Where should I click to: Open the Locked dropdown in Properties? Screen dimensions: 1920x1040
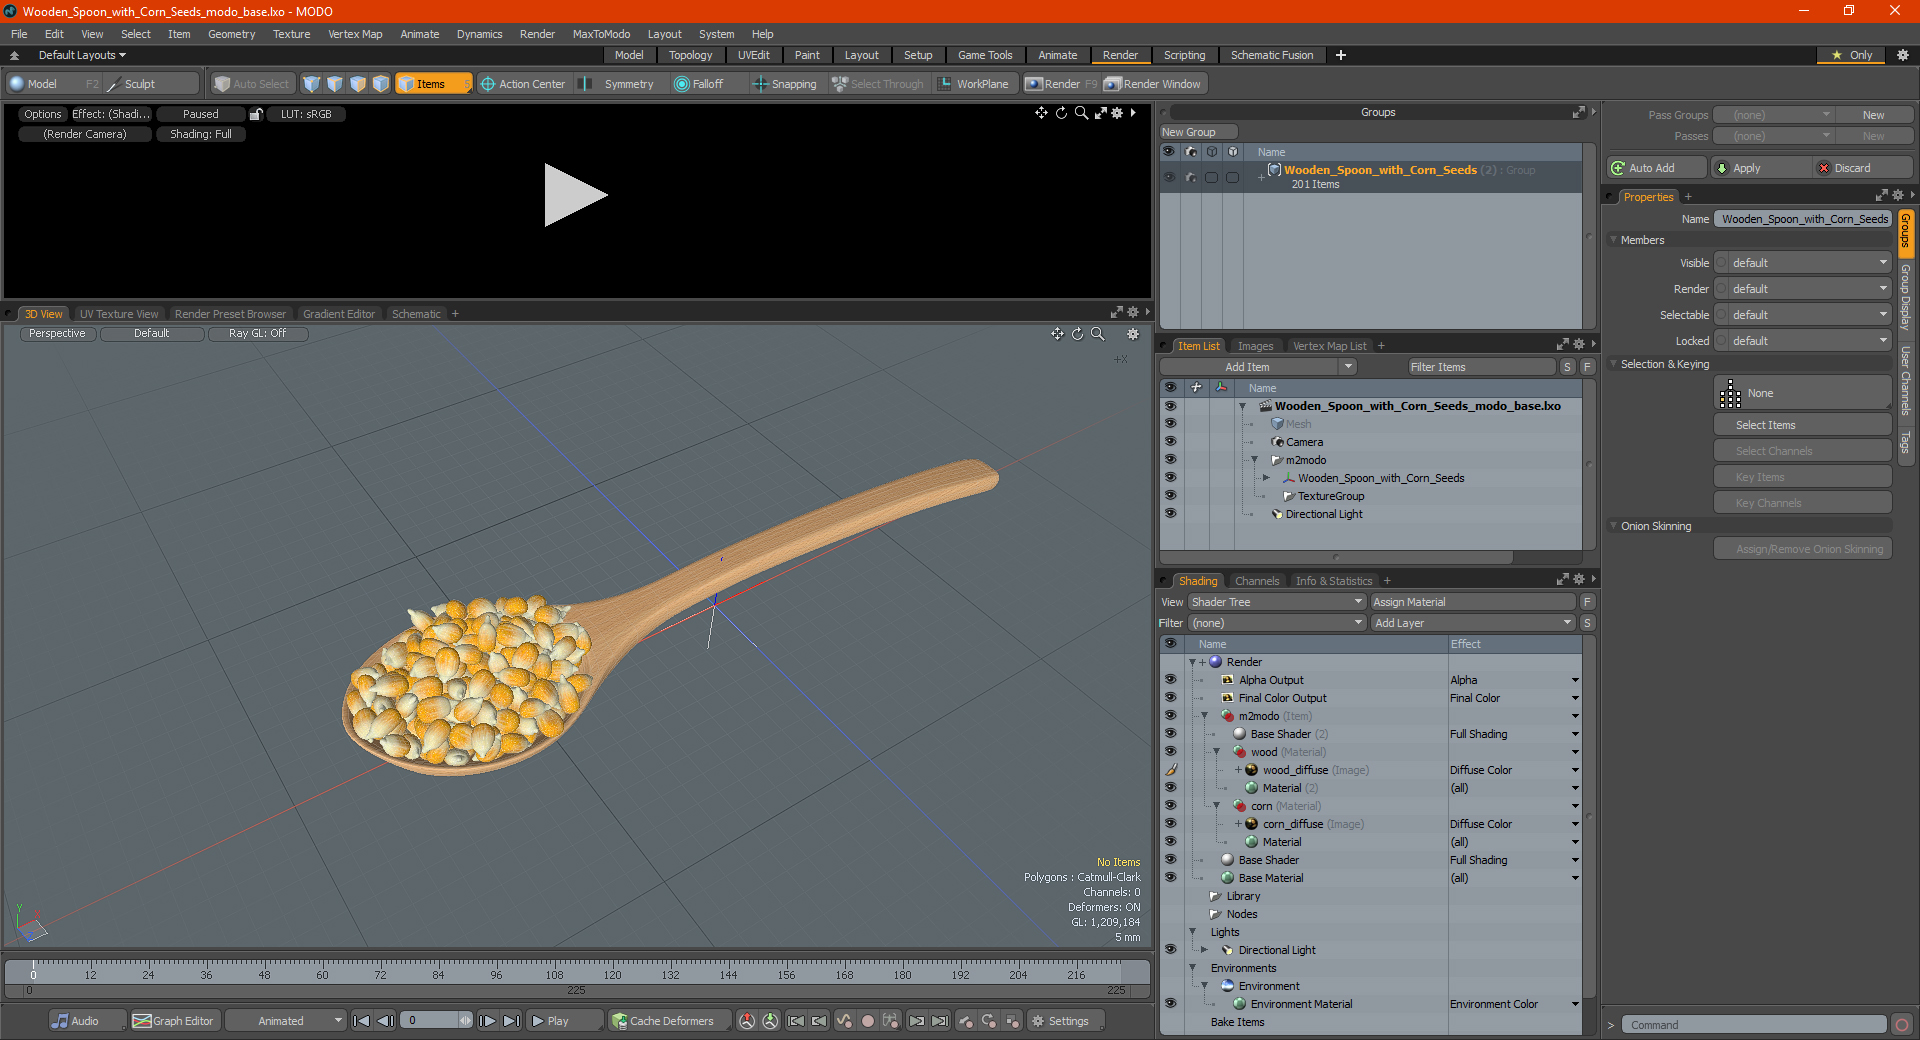[x=1803, y=341]
